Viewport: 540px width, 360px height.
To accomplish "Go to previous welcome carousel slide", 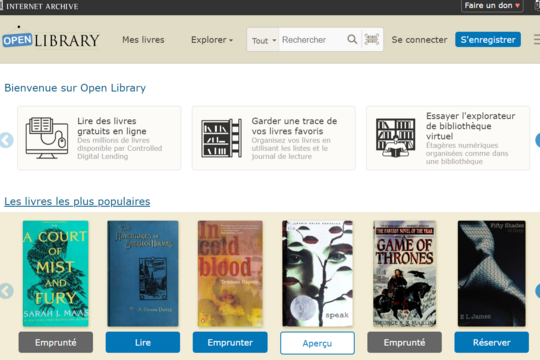I will [6, 140].
